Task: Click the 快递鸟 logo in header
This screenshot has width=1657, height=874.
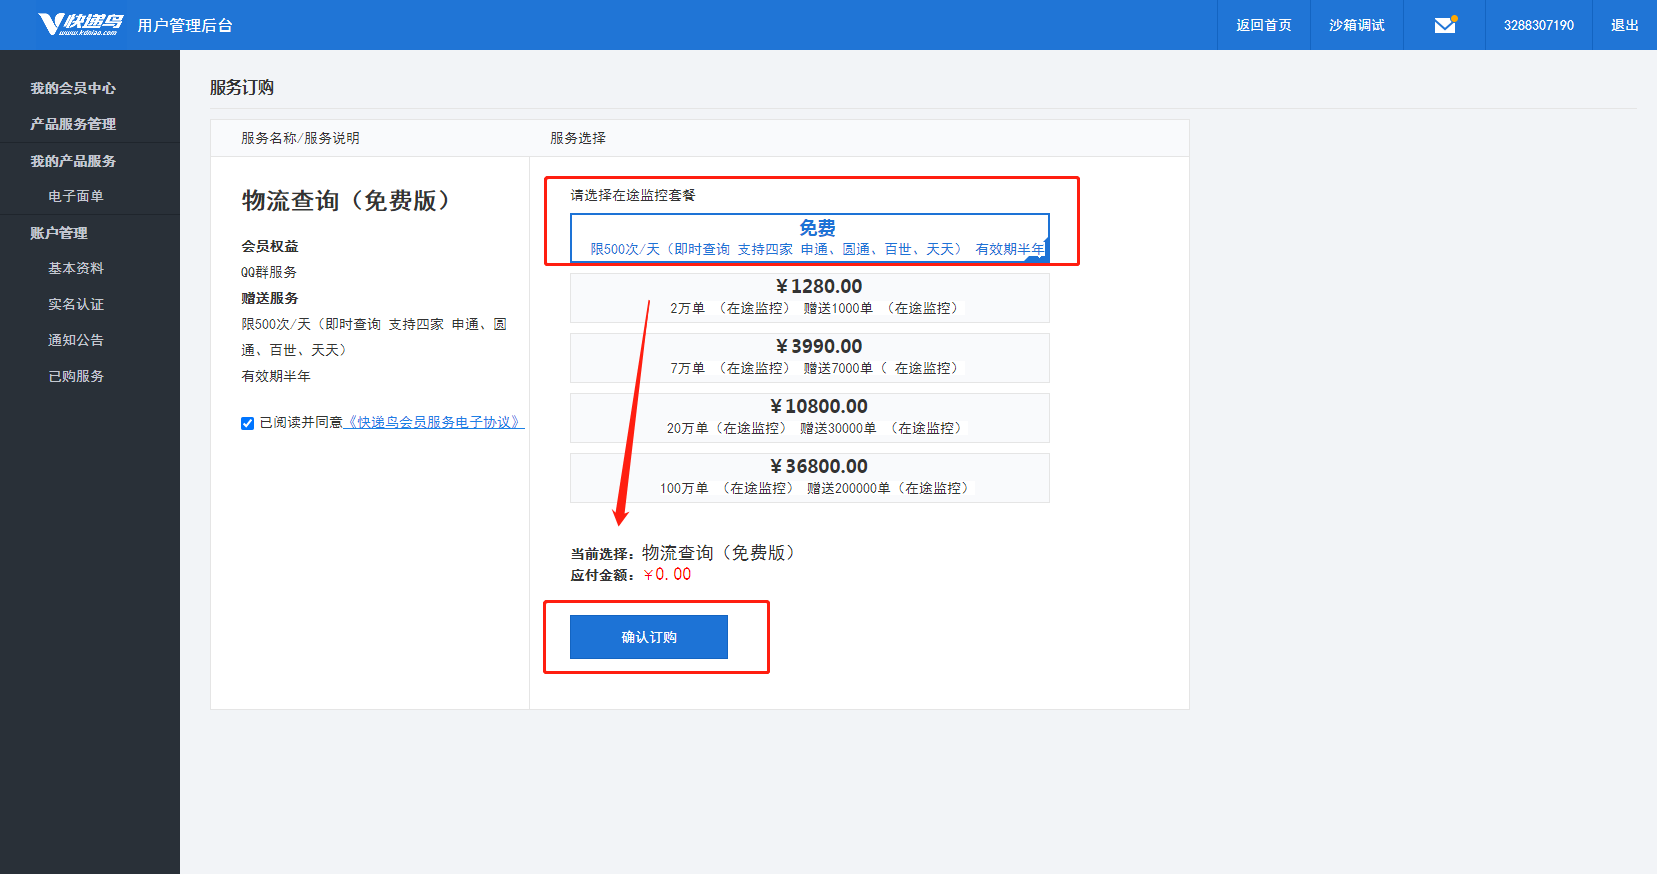Action: (80, 24)
